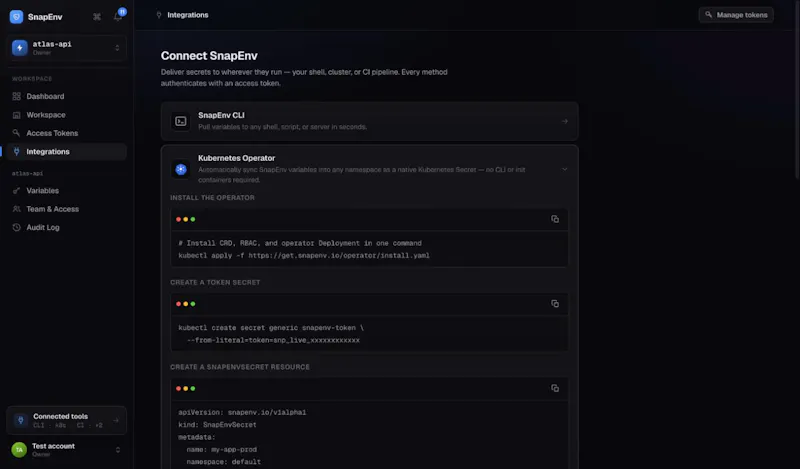Click the Connect SnapEnv heading
Image resolution: width=800 pixels, height=469 pixels.
tap(209, 56)
